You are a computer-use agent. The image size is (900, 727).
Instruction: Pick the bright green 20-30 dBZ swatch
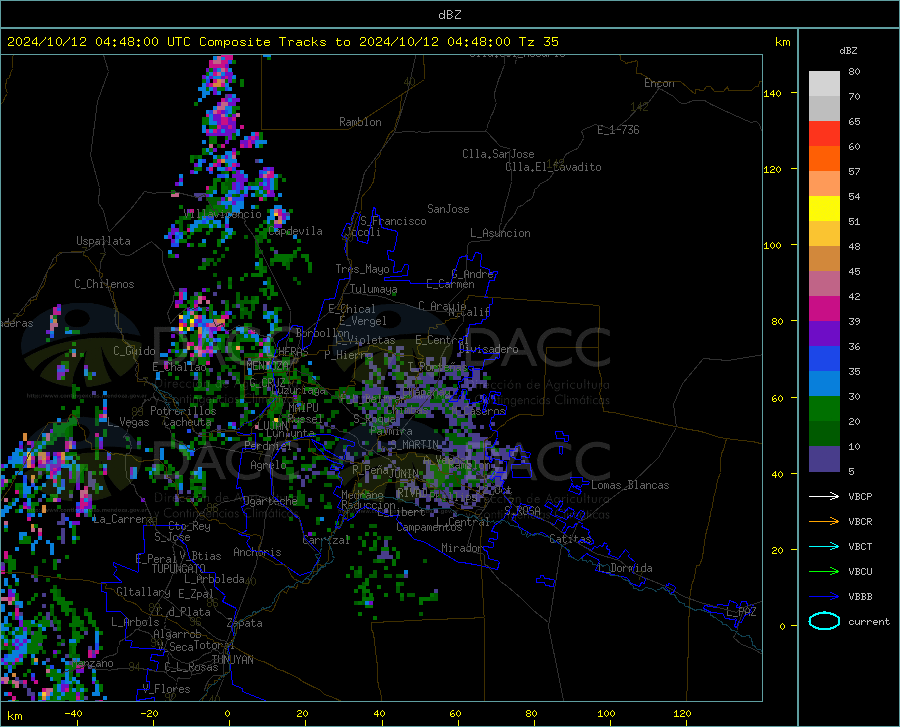[824, 409]
